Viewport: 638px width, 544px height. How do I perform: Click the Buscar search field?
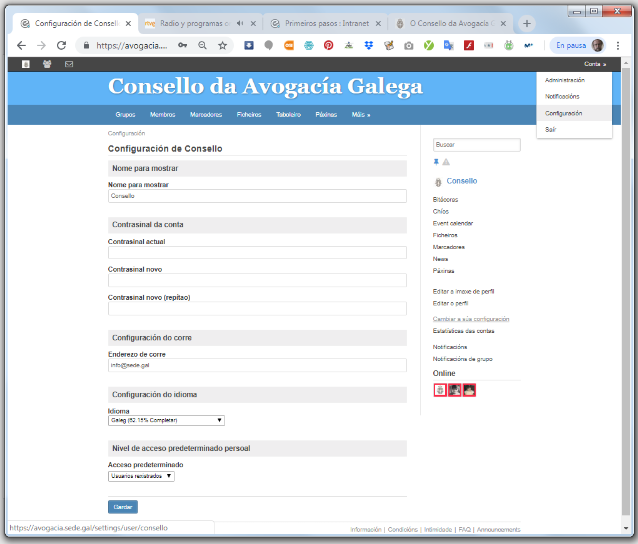pyautogui.click(x=476, y=145)
